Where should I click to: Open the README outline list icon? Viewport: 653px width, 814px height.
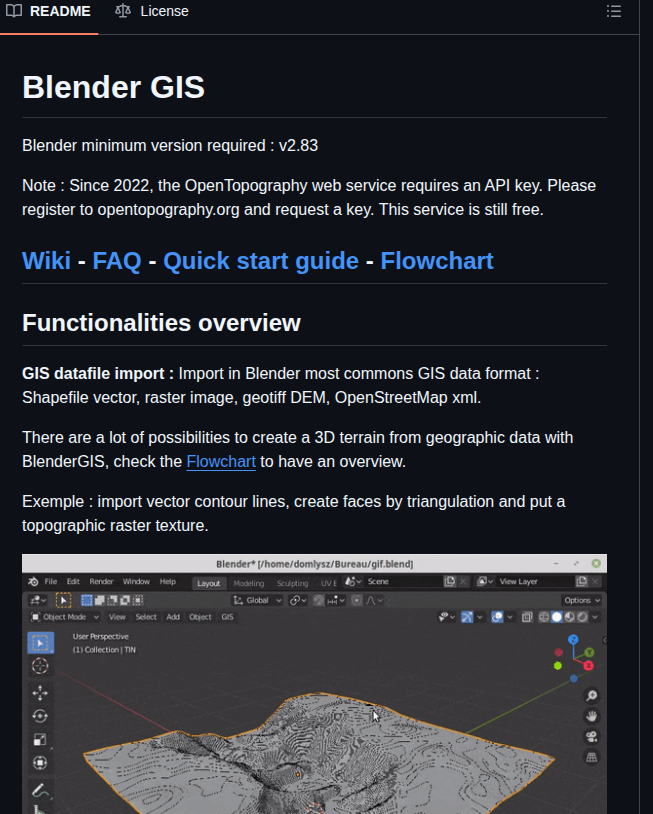[614, 11]
